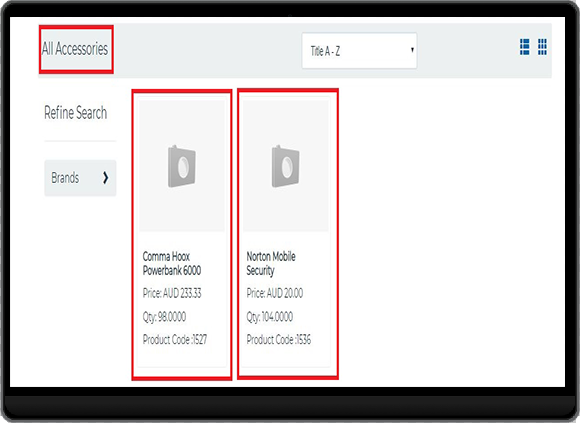Click Norton Mobile Security placeholder image icon

coord(286,166)
